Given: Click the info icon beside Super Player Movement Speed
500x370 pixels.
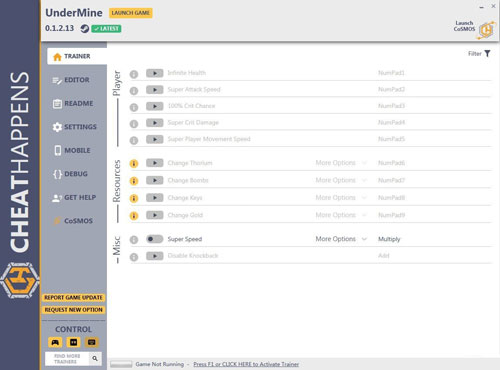Looking at the screenshot, I should [134, 140].
